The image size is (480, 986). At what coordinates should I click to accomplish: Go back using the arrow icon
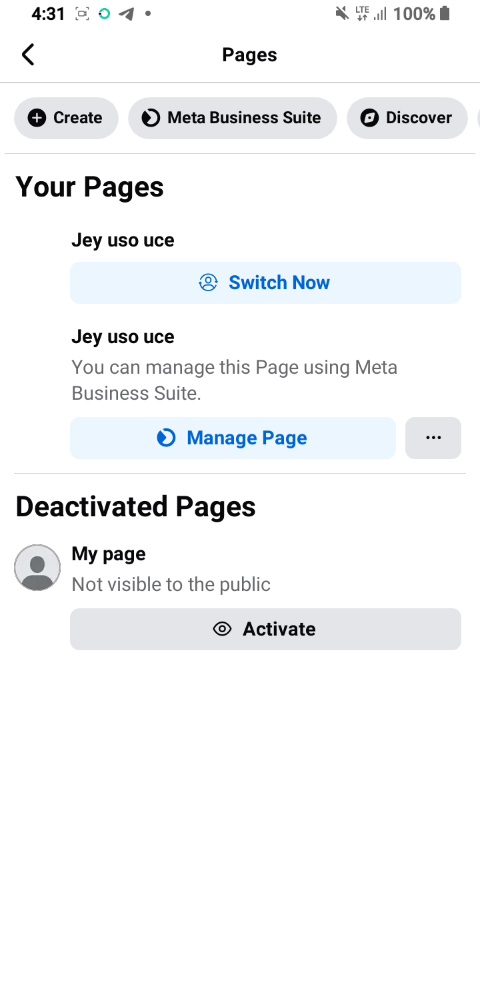point(28,55)
